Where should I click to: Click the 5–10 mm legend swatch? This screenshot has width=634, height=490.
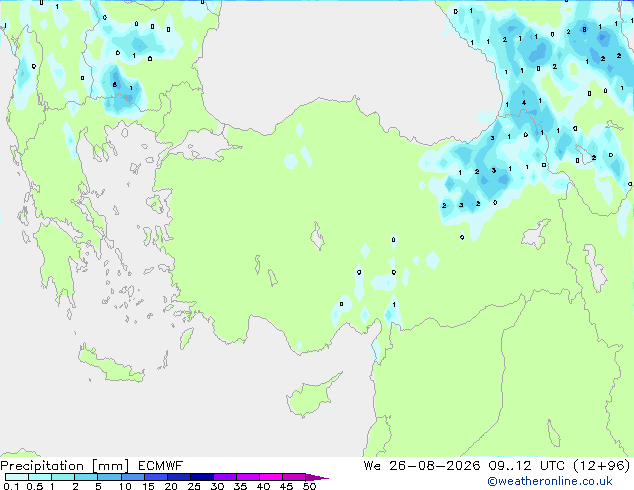pos(109,477)
